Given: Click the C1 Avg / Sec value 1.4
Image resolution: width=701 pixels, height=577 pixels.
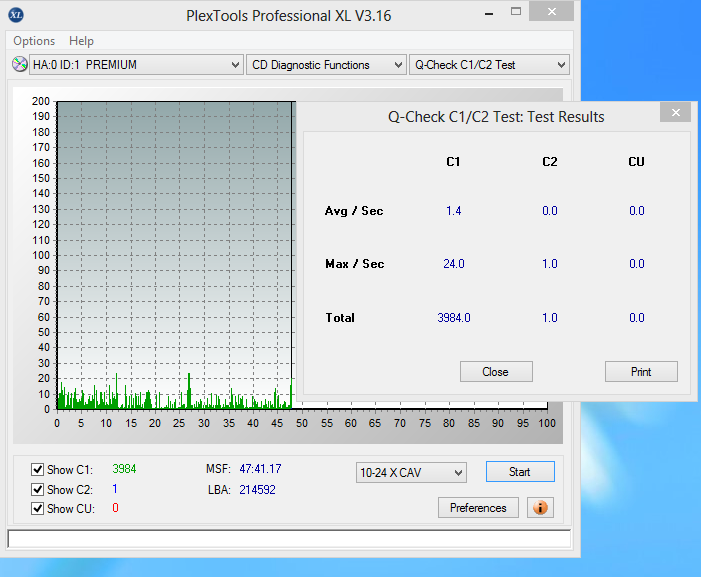Looking at the screenshot, I should [x=454, y=211].
